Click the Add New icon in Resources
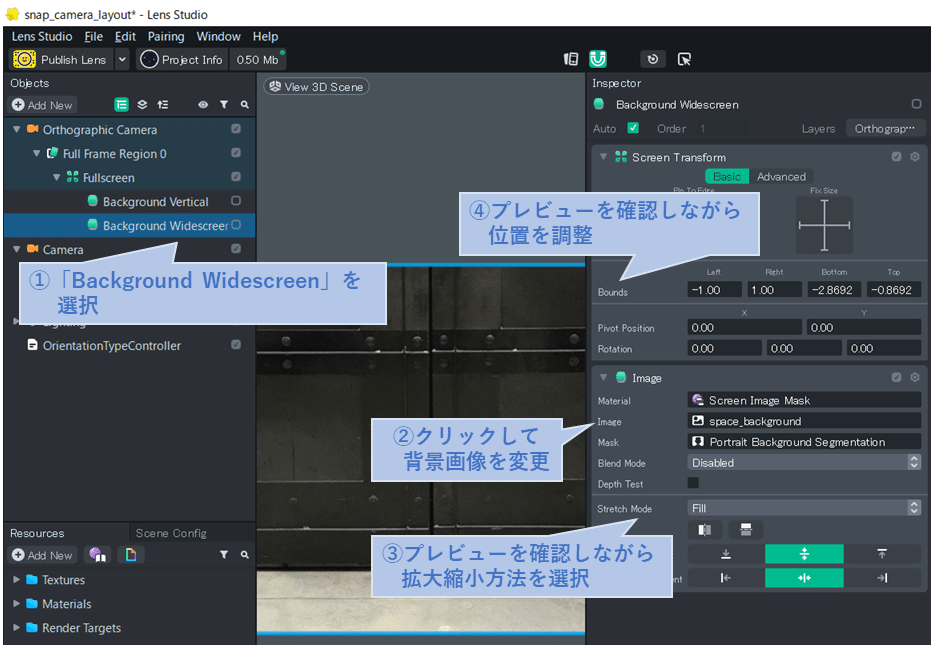The image size is (933, 647). (20, 555)
